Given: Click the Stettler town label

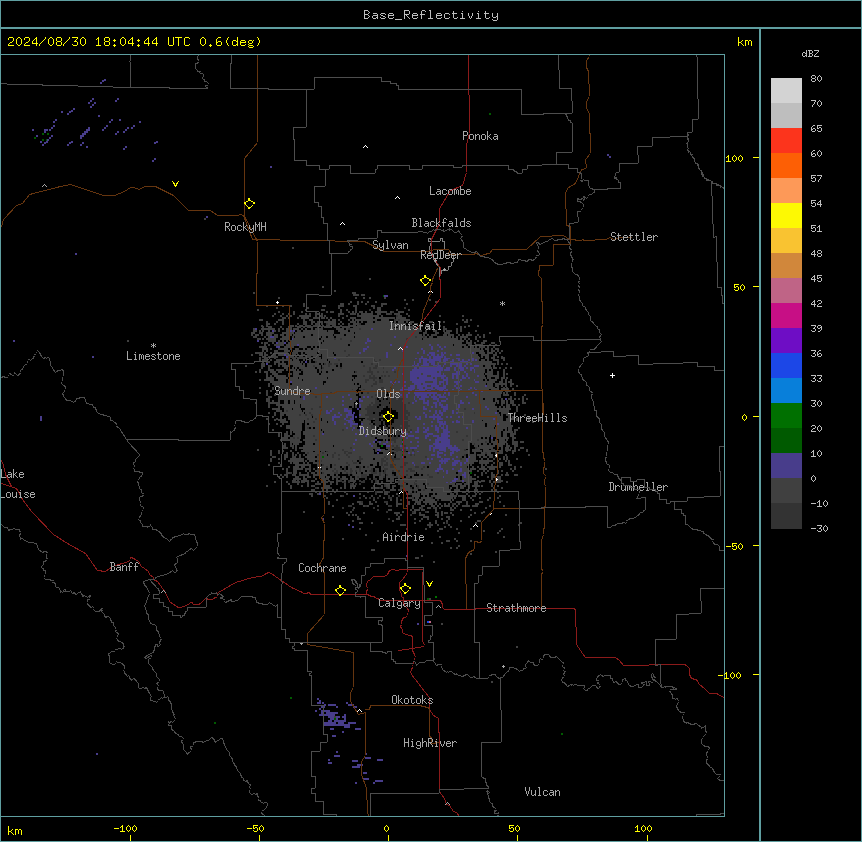Looking at the screenshot, I should [x=634, y=237].
